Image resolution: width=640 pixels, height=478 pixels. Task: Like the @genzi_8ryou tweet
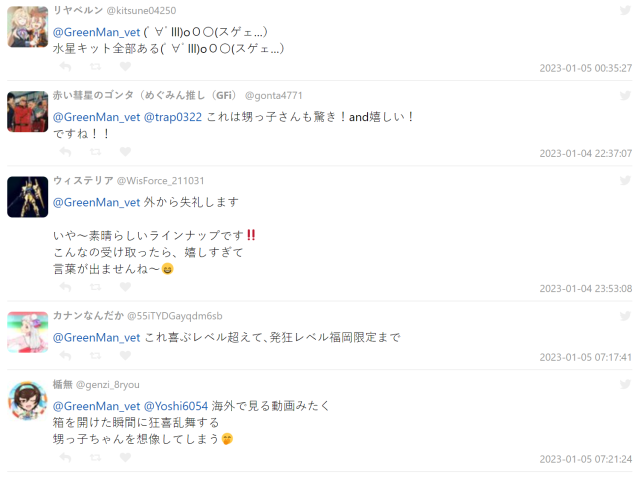(x=125, y=458)
